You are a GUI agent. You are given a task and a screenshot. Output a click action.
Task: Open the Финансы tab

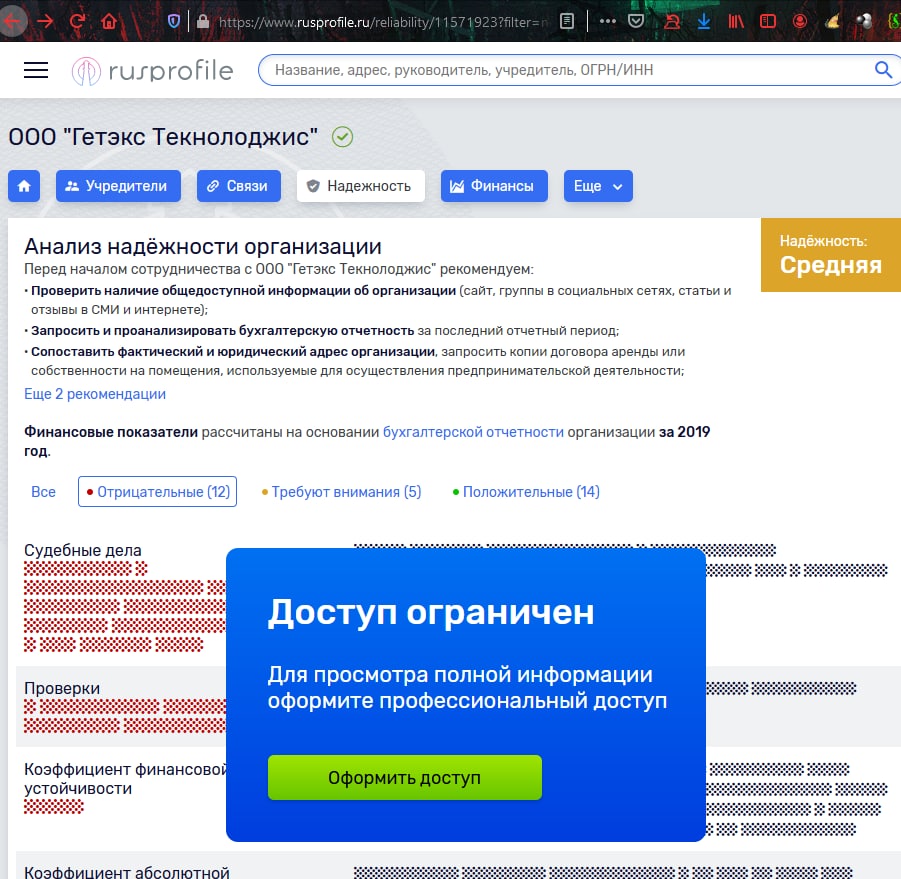494,186
